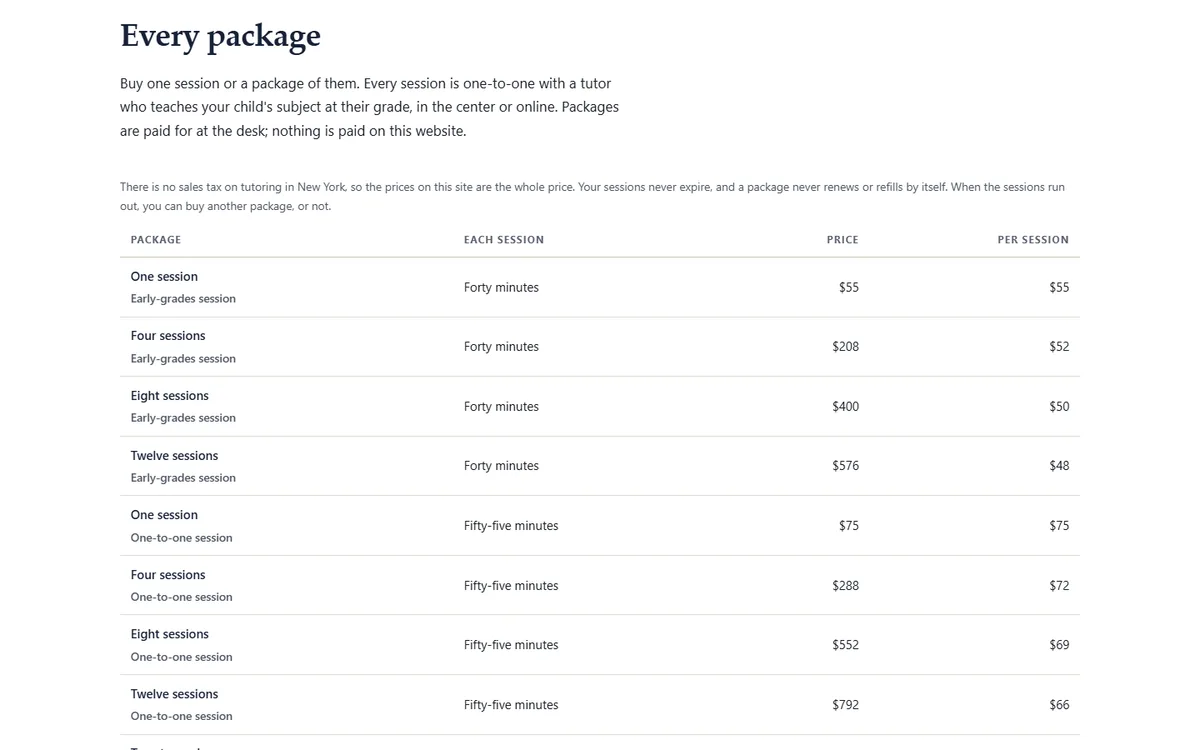
Task: Click 'Early-grades session' under the $208 Four sessions
Action: point(183,359)
